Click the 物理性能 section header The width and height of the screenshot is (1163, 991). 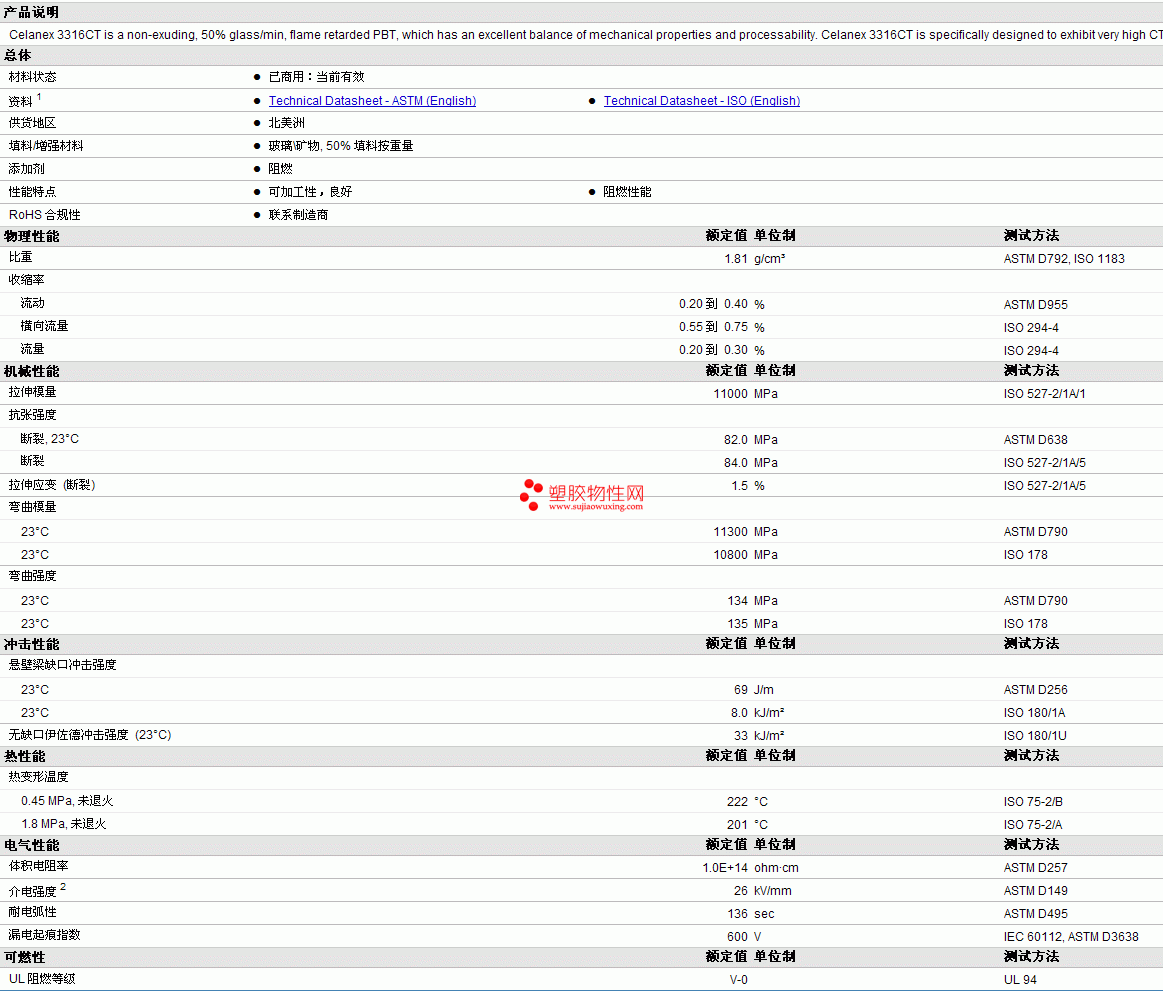click(x=31, y=236)
